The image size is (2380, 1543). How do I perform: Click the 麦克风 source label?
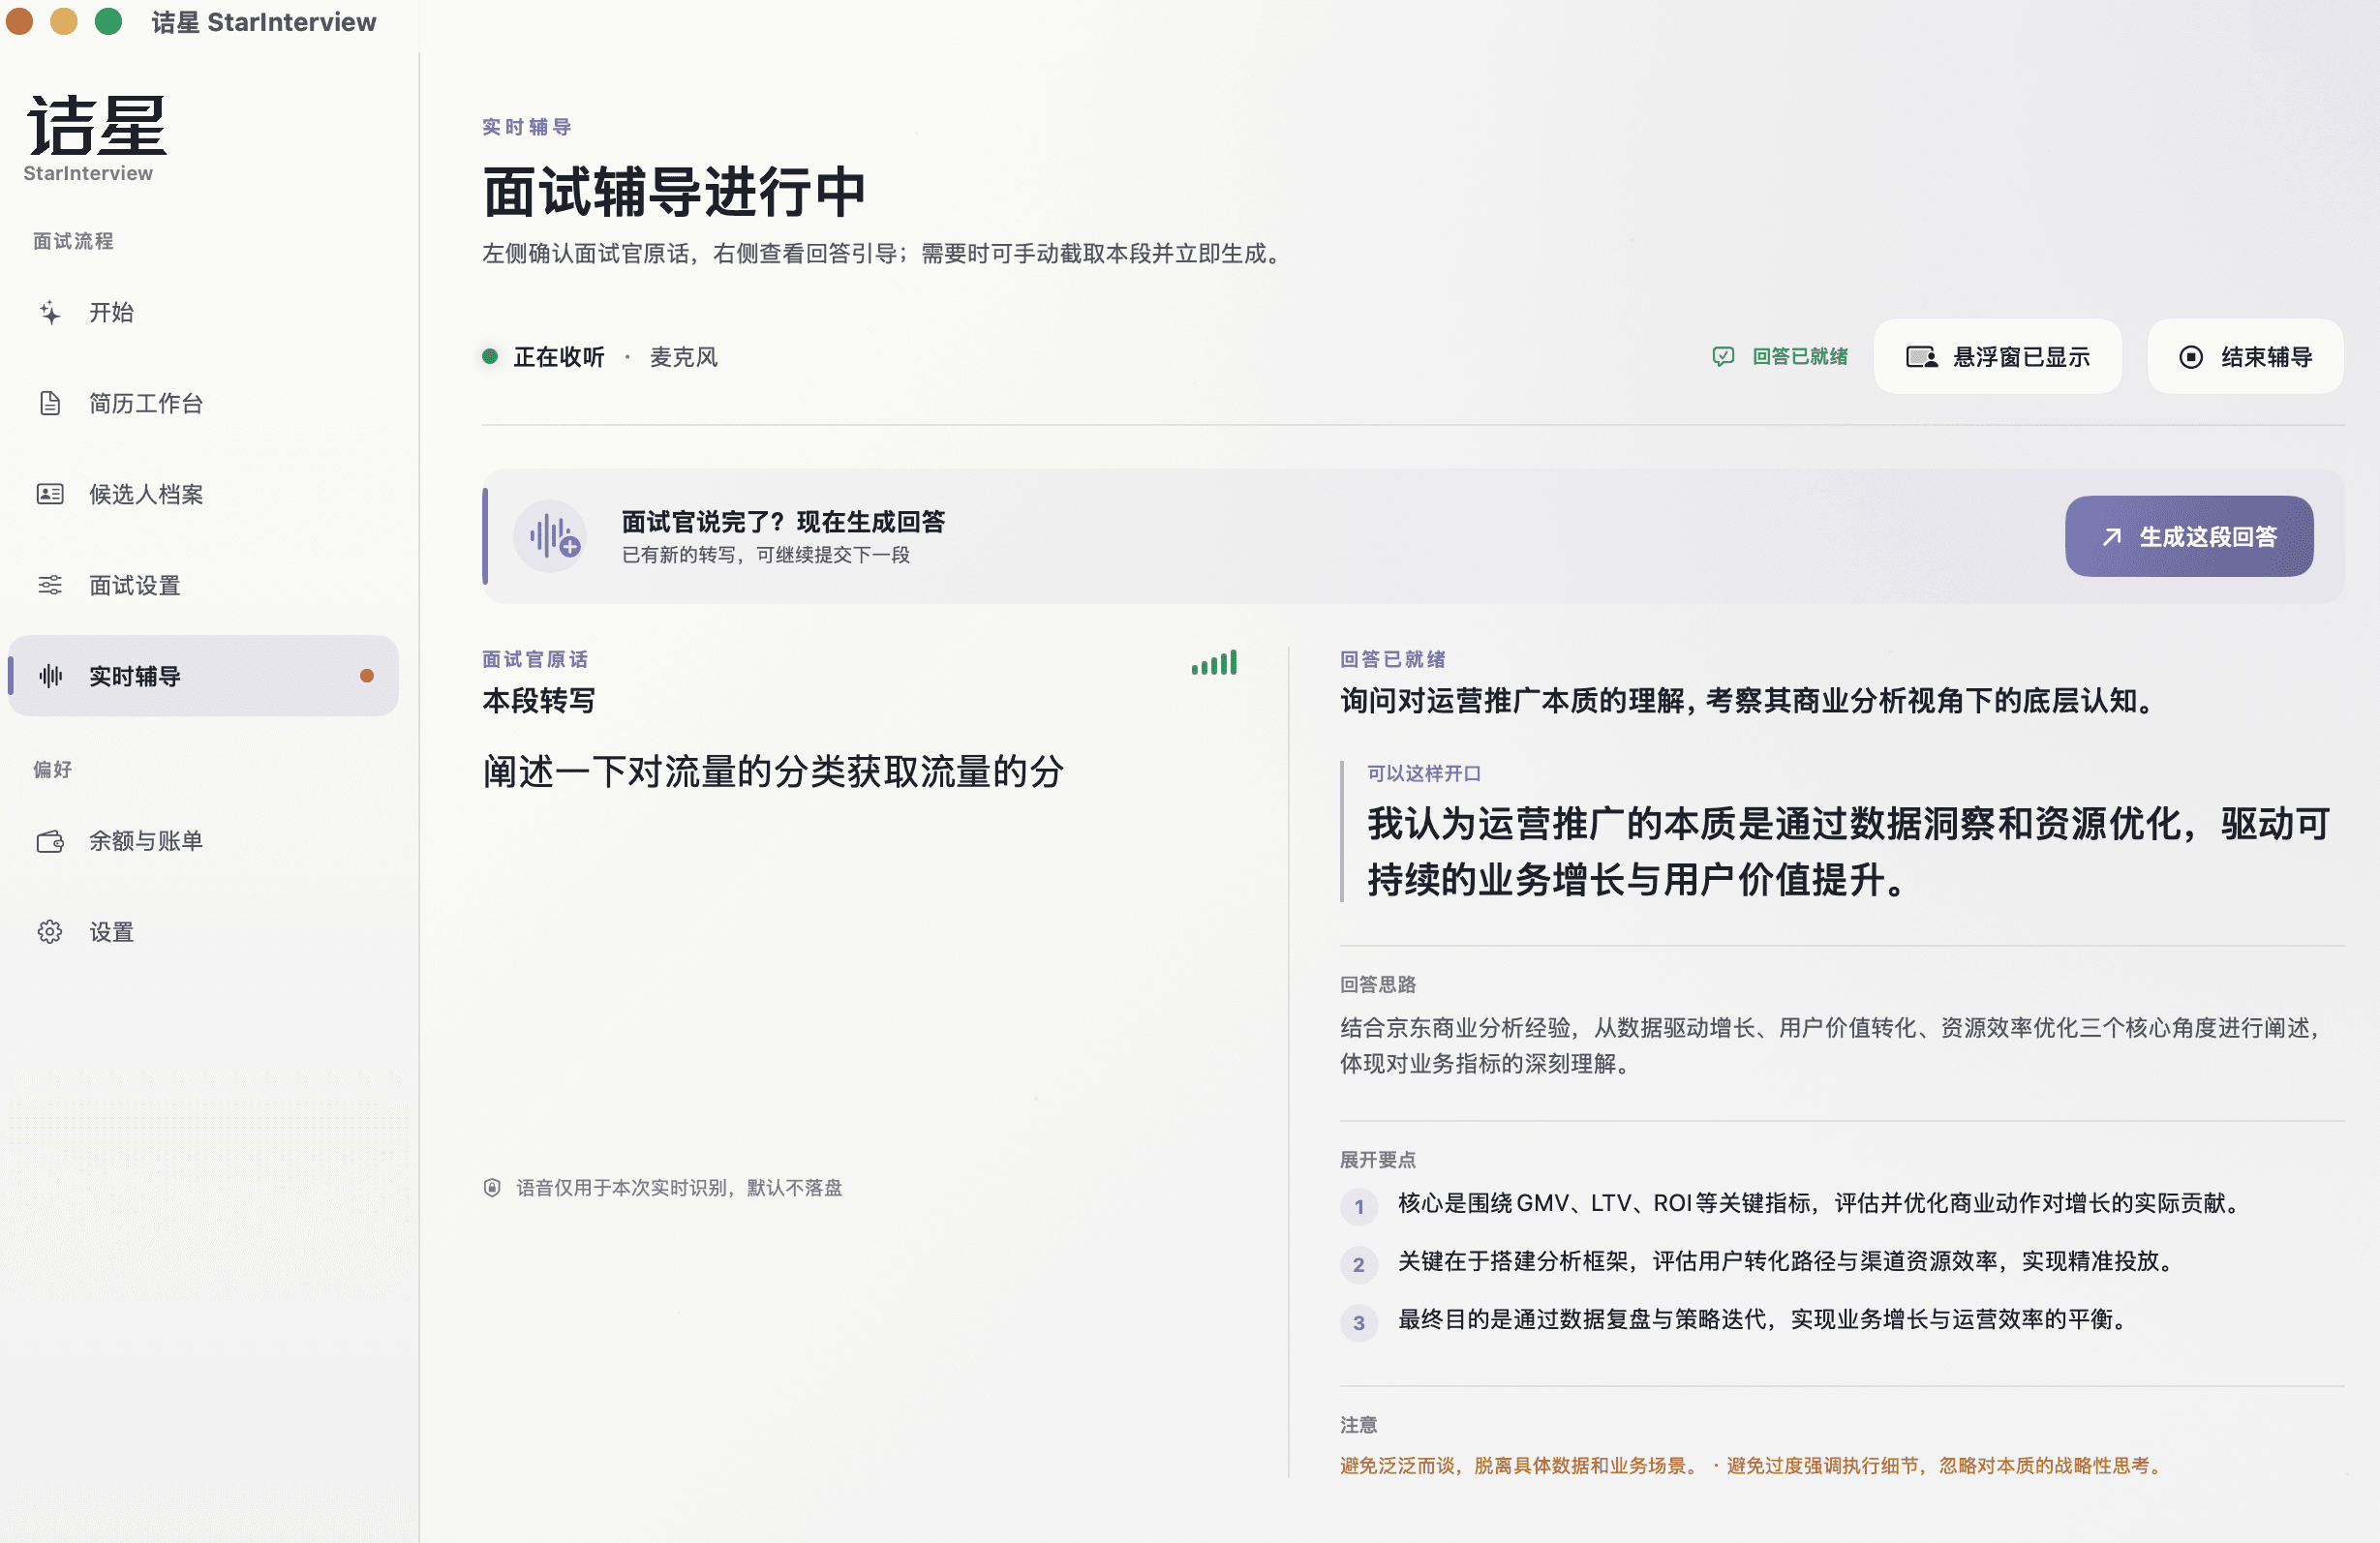684,357
